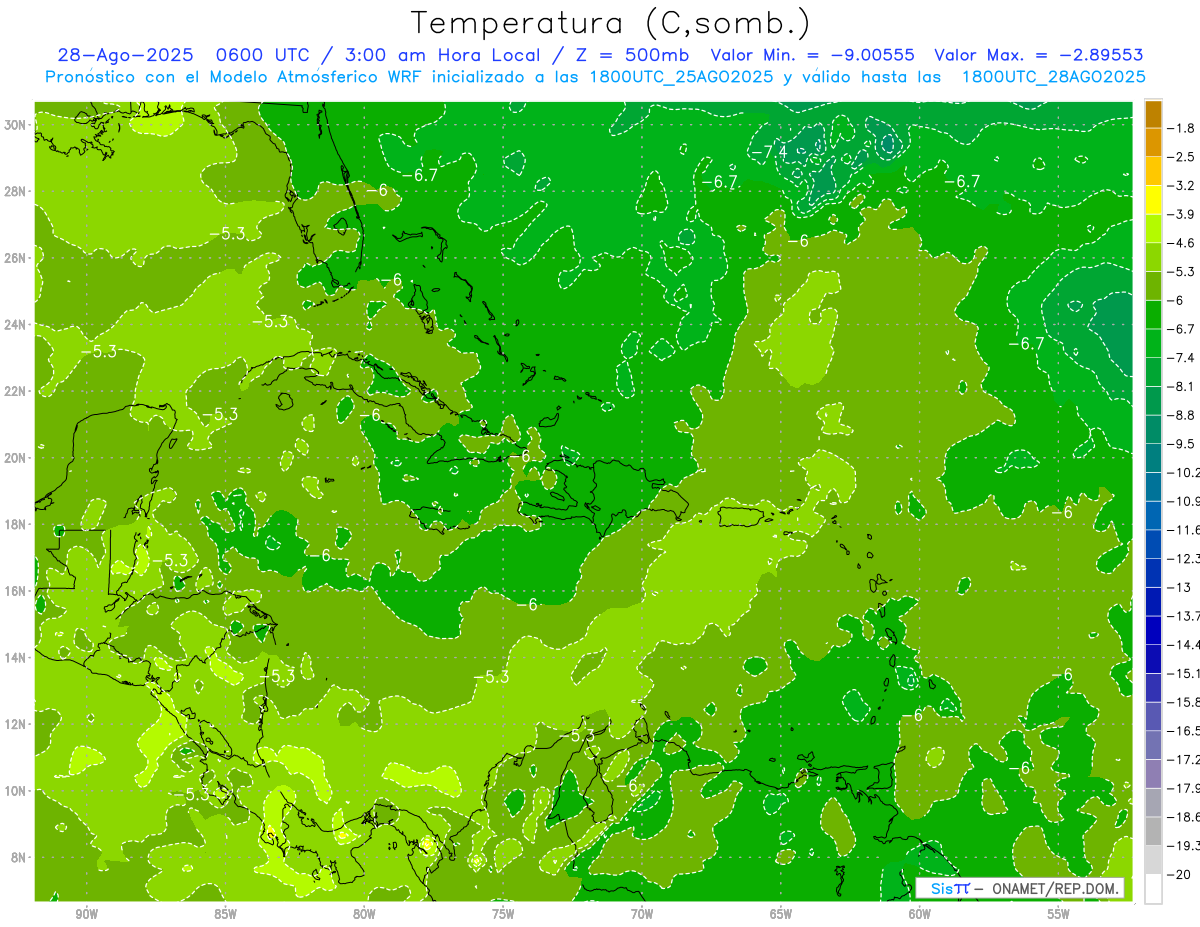This screenshot has height=927, width=1200.
Task: Click the '-10.2' colorbar label
Action: (1184, 473)
